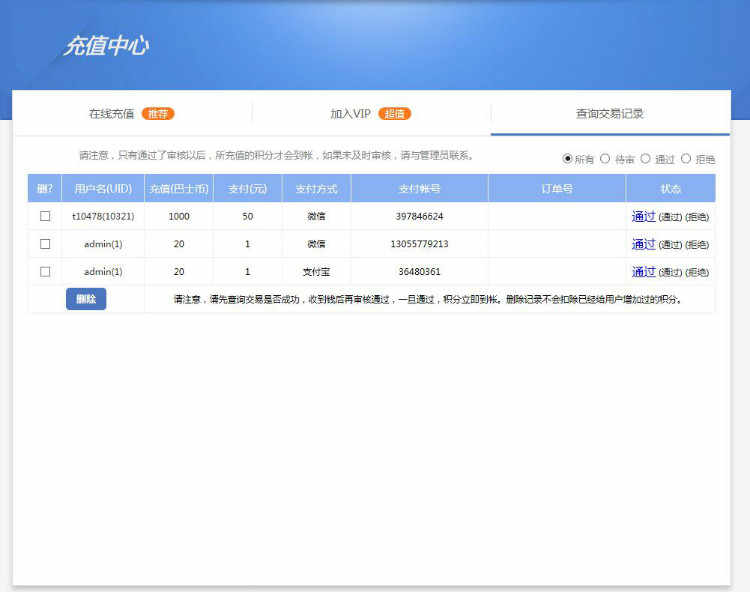Click the orange 超值 badge

[x=395, y=114]
